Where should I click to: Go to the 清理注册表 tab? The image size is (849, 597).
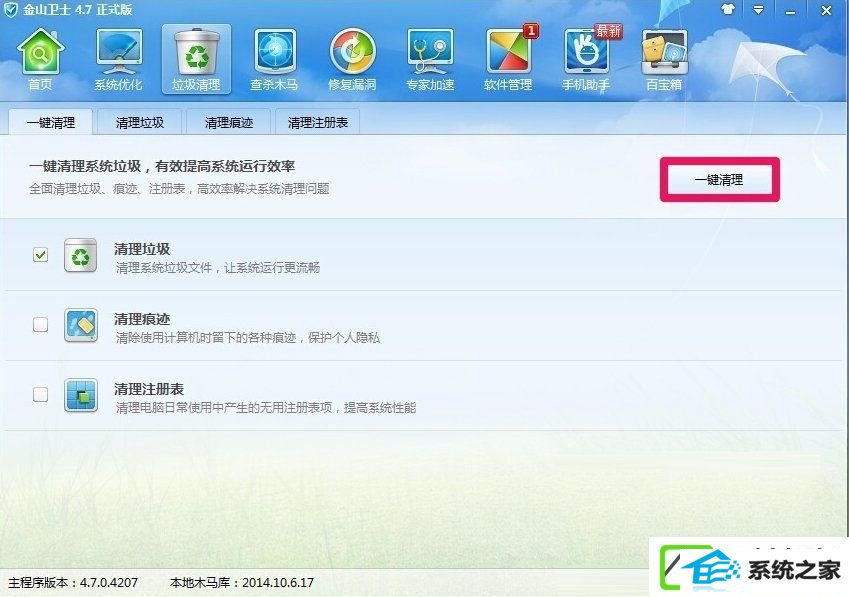318,122
